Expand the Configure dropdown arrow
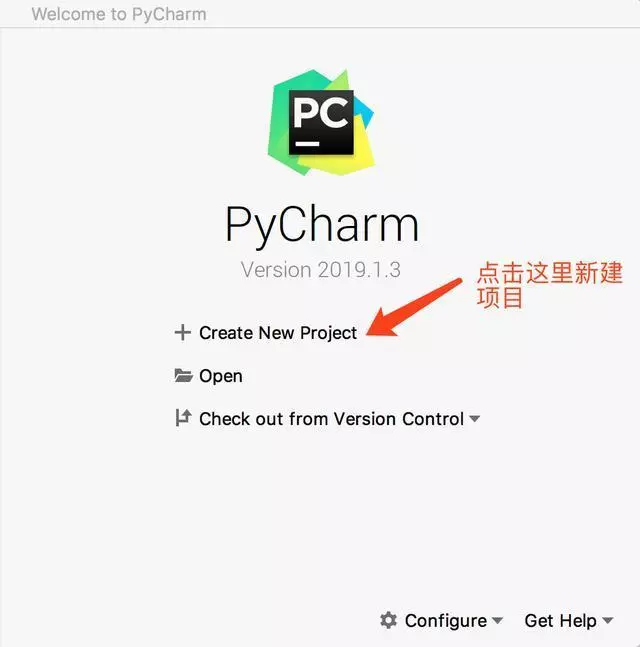640x647 pixels. [x=498, y=620]
